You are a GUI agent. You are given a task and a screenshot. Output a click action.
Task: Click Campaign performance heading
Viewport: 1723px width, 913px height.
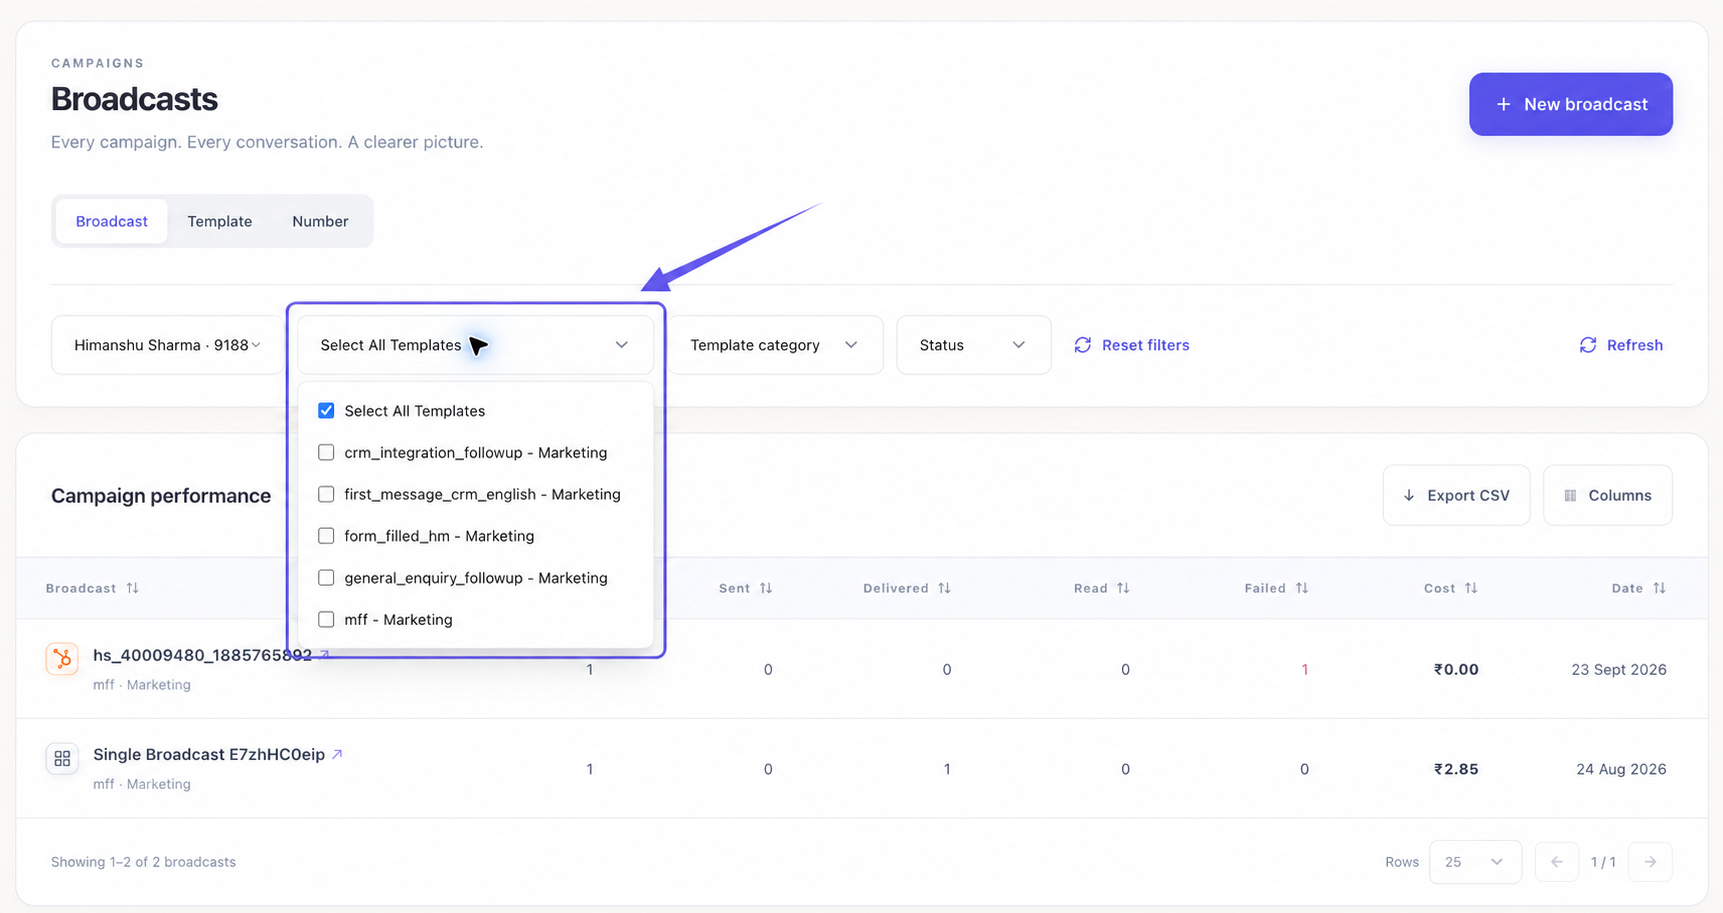click(x=161, y=496)
